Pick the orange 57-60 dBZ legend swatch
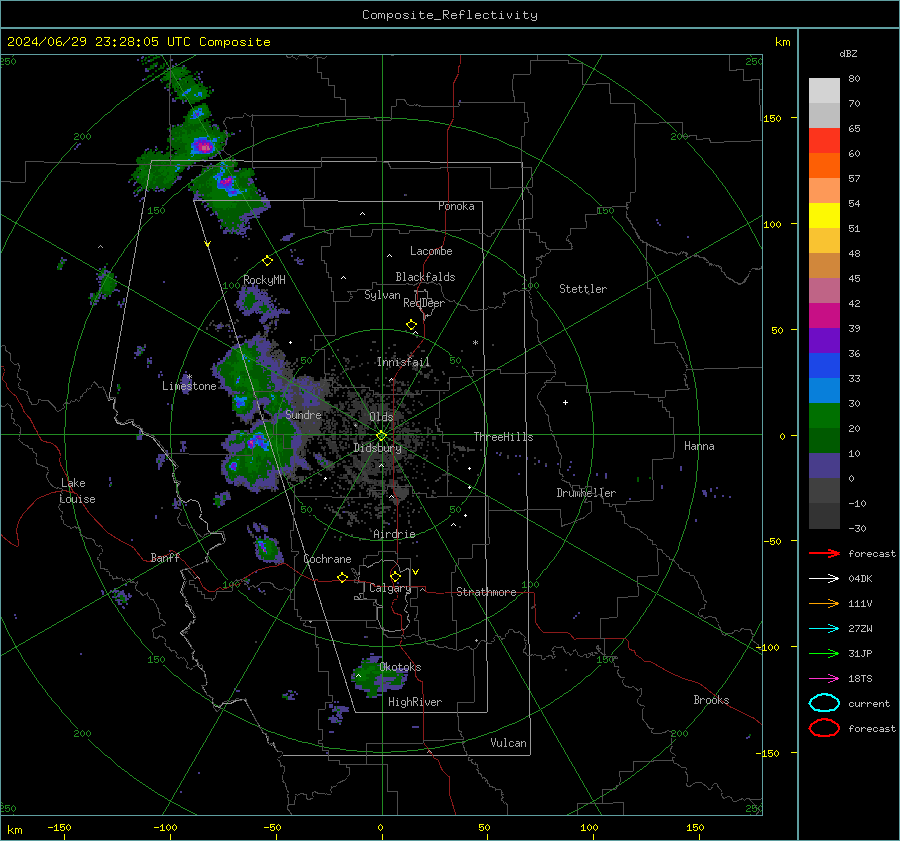 tap(824, 166)
